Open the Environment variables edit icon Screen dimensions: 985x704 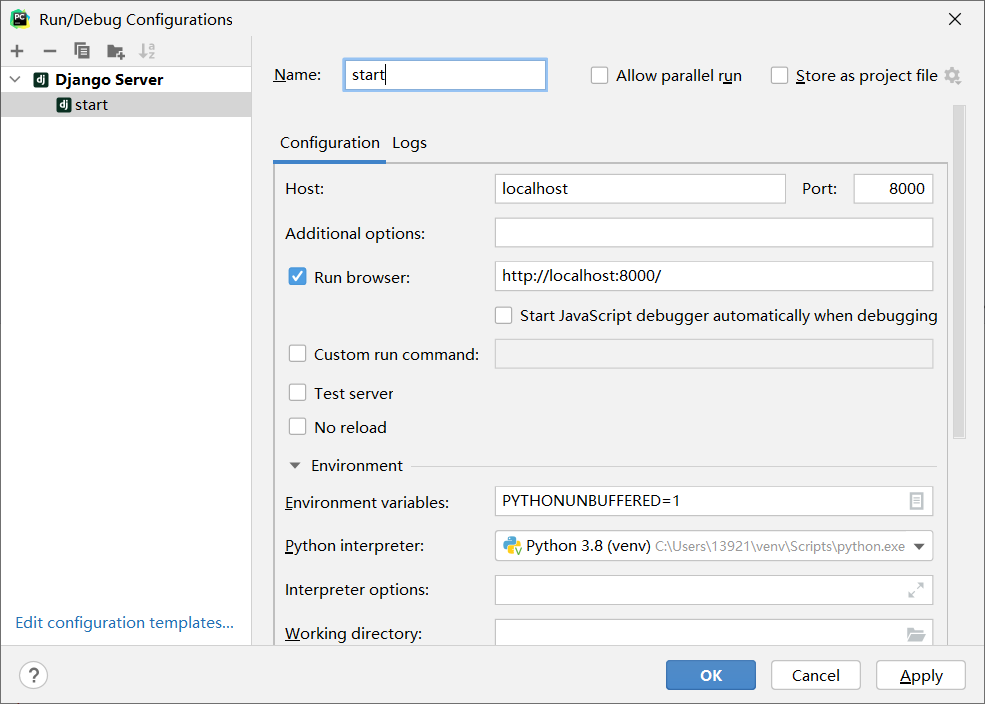(916, 501)
